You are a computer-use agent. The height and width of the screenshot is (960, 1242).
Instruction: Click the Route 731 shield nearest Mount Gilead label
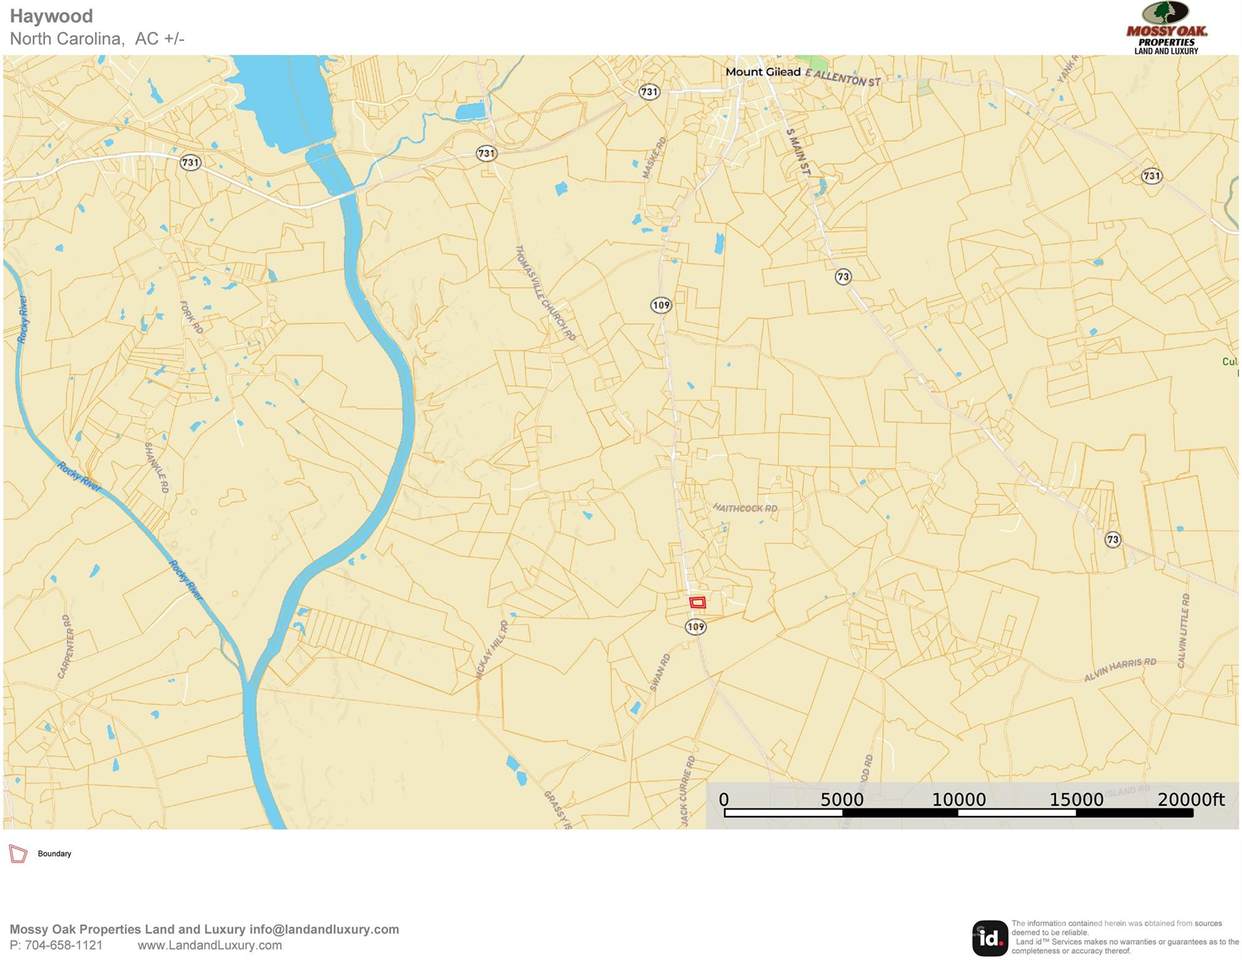click(x=649, y=92)
